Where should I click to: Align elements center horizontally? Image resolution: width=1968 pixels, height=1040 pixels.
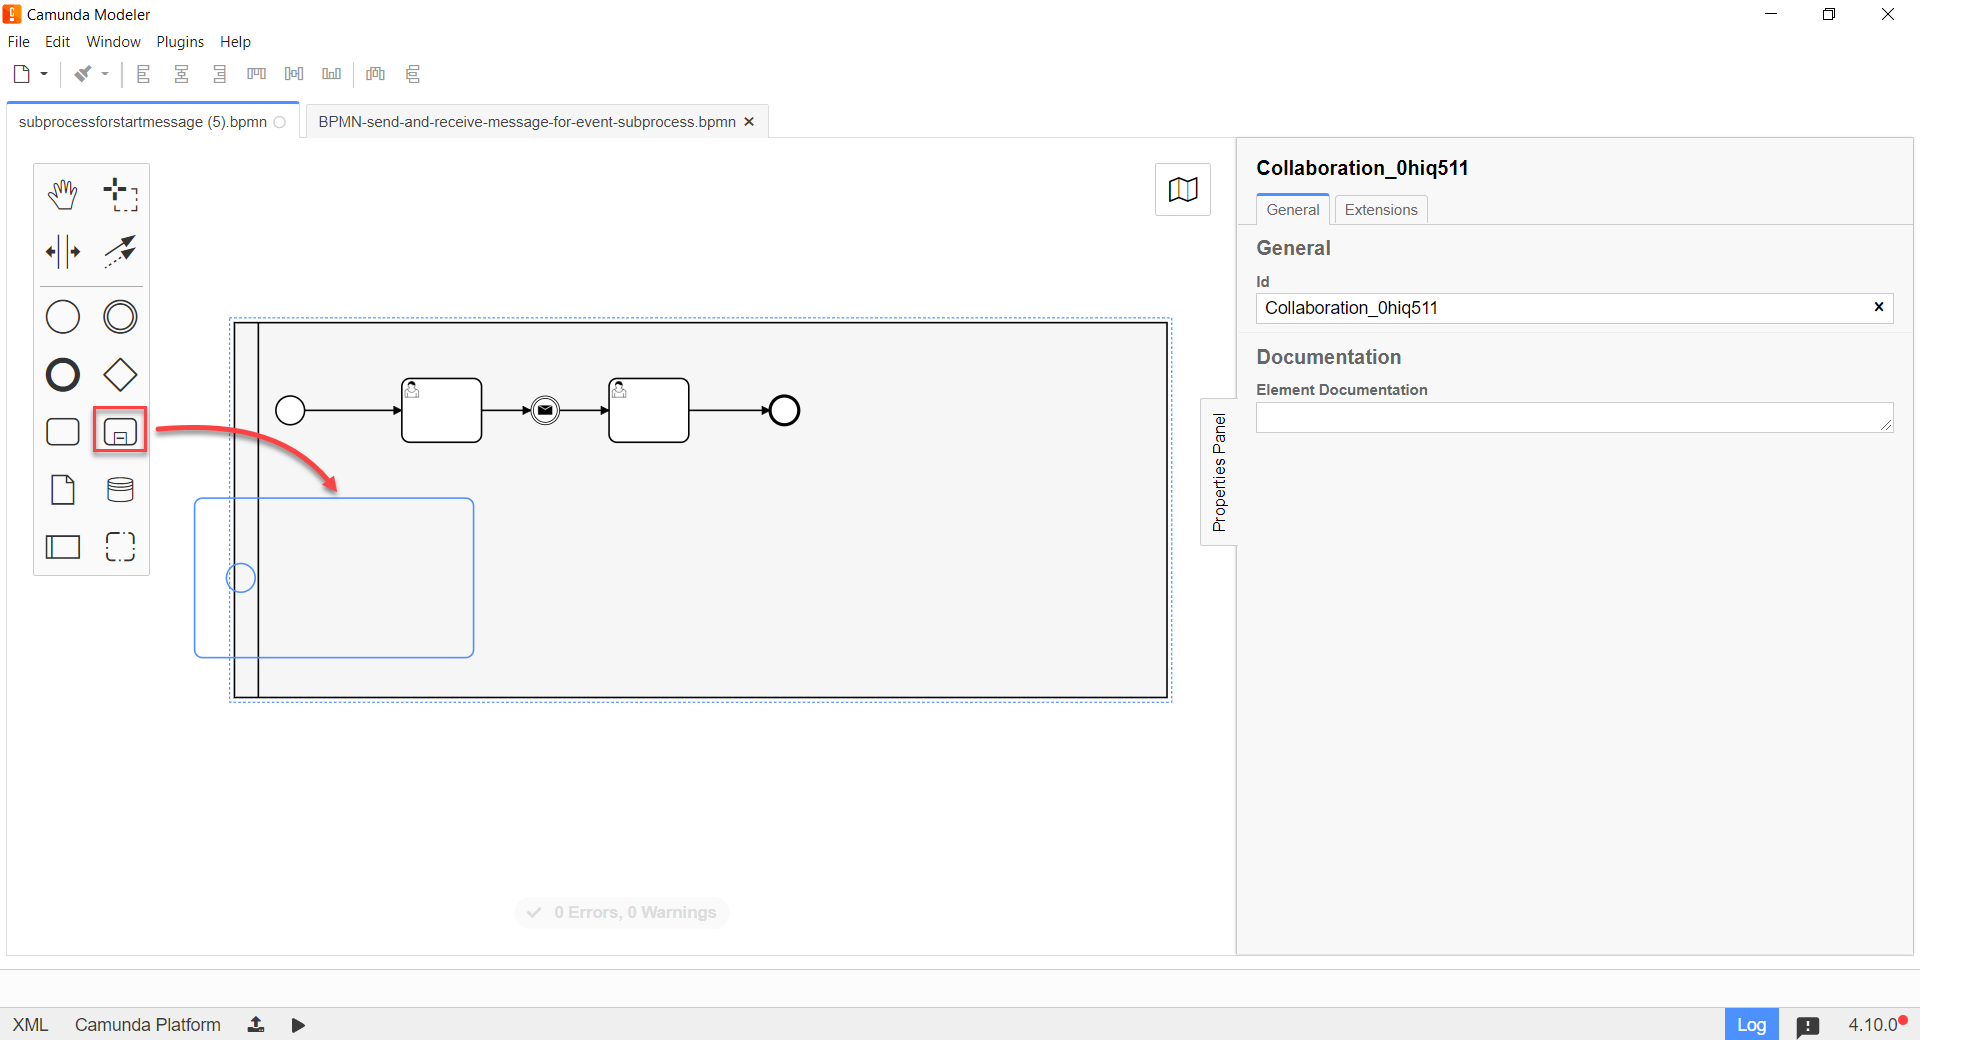(181, 74)
